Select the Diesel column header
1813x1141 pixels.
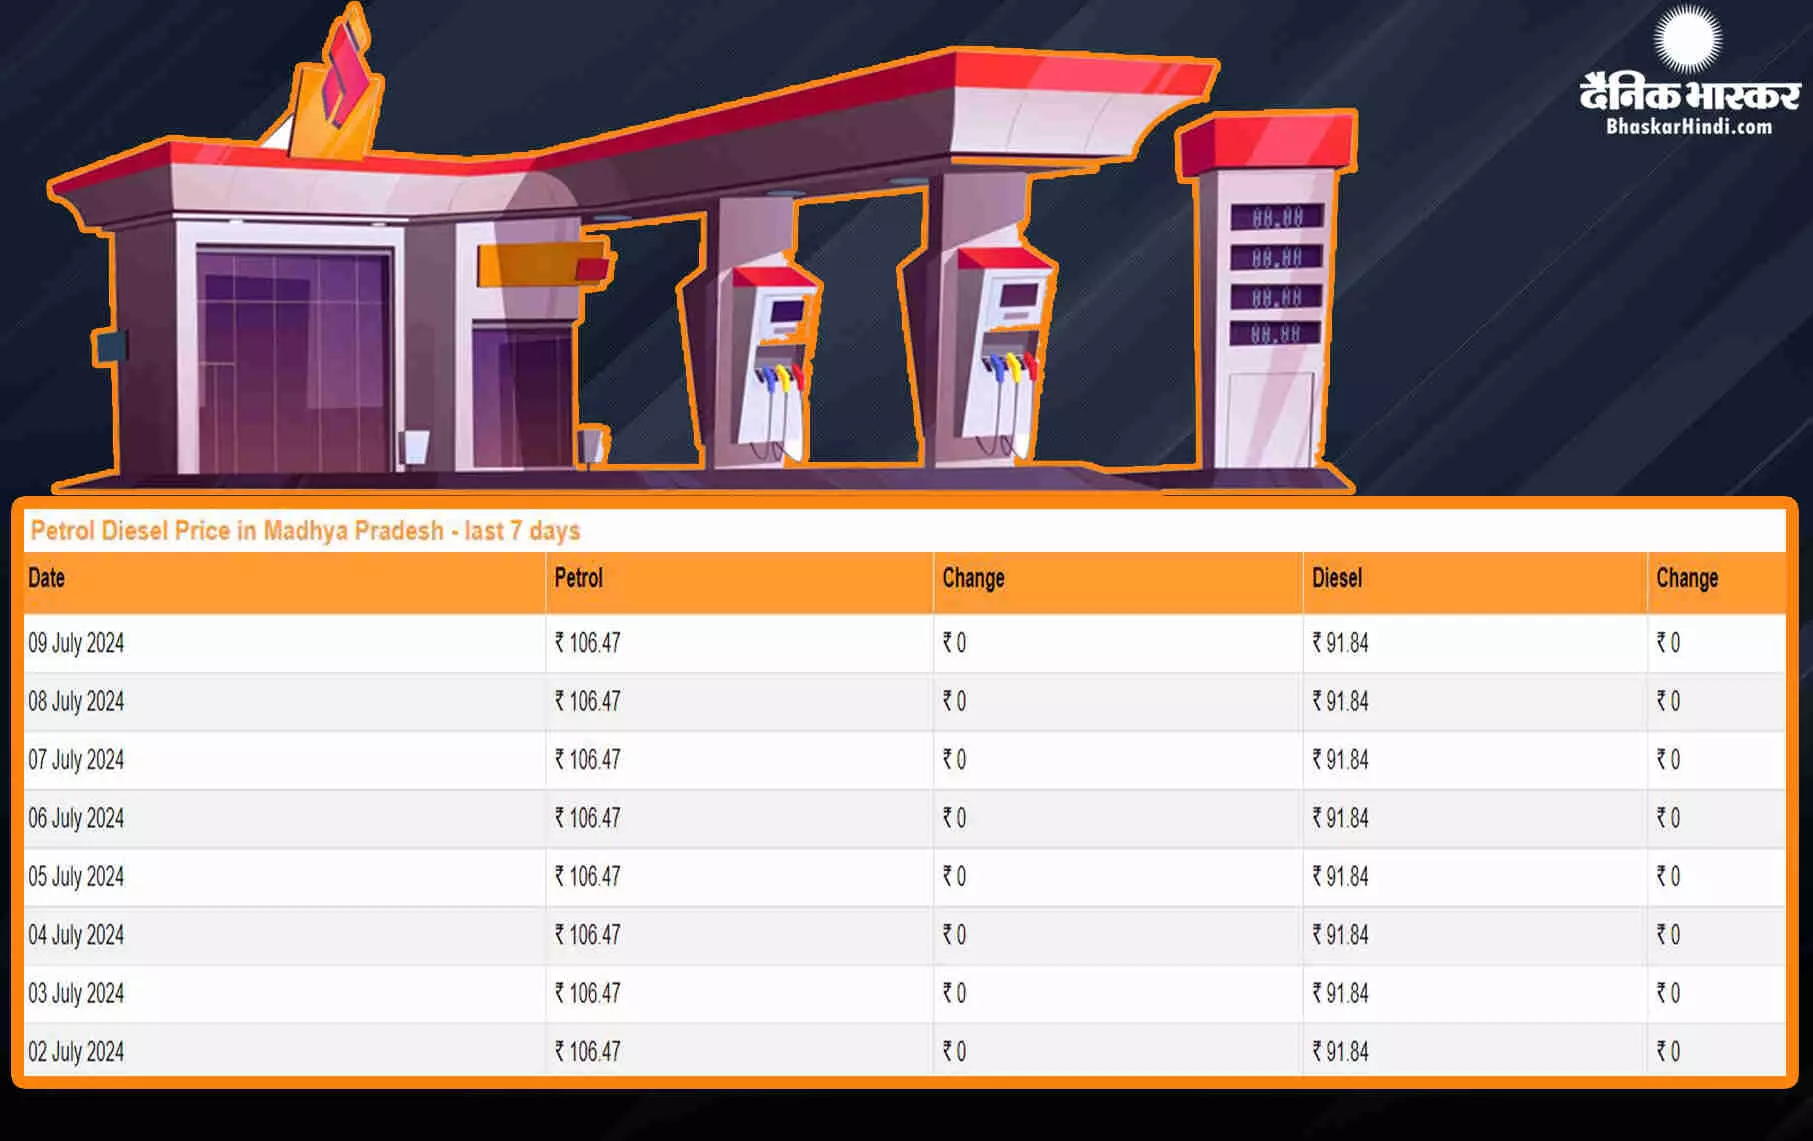pyautogui.click(x=1337, y=578)
